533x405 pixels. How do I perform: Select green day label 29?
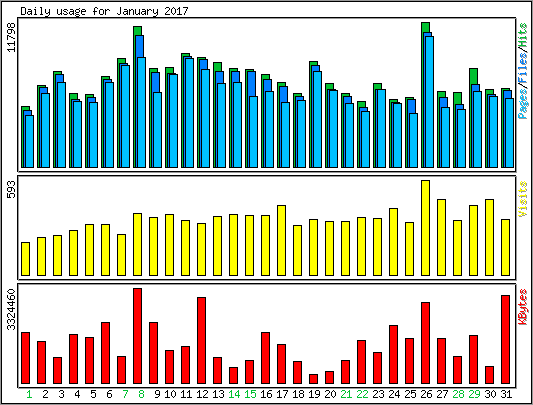pyautogui.click(x=474, y=394)
